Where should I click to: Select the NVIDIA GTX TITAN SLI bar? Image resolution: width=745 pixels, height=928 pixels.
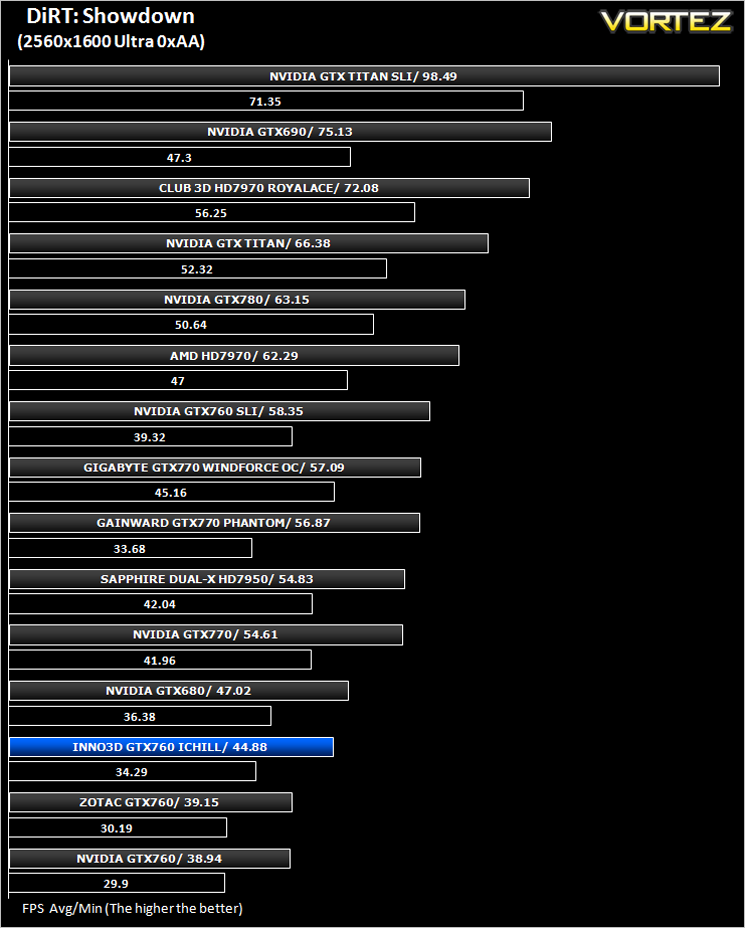point(364,76)
